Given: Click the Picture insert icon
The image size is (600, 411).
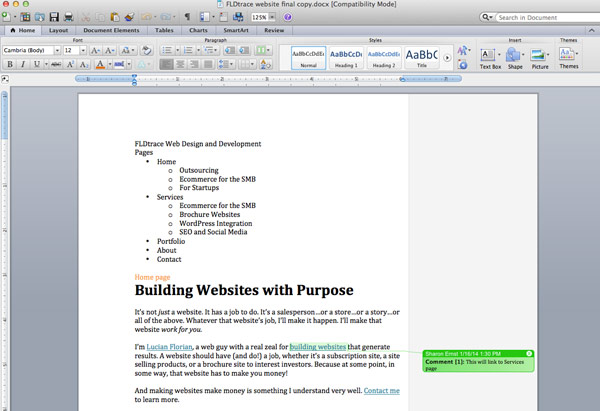Looking at the screenshot, I should tap(537, 55).
